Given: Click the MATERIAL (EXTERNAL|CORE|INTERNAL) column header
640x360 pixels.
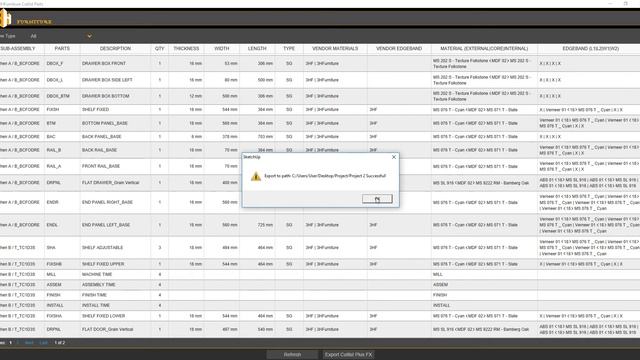Looking at the screenshot, I should (484, 49).
